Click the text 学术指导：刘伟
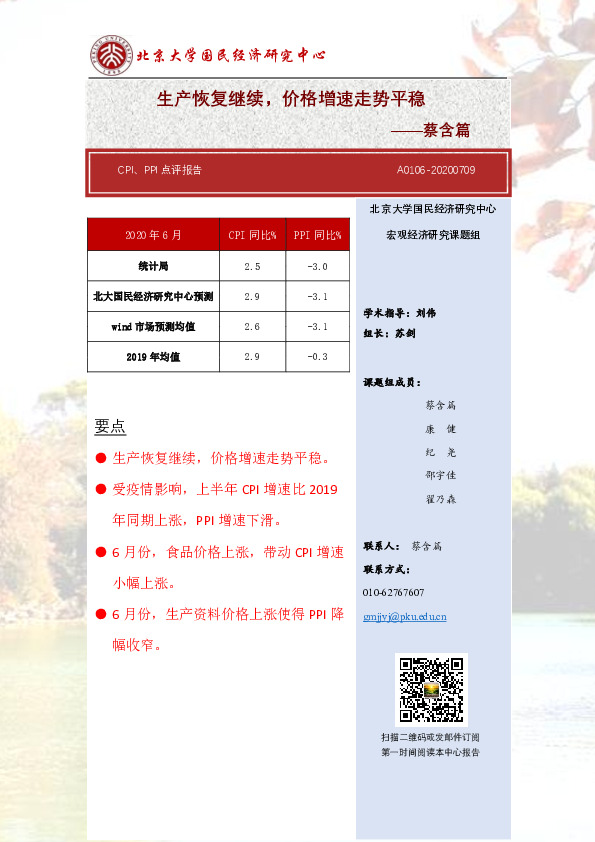 coord(400,313)
